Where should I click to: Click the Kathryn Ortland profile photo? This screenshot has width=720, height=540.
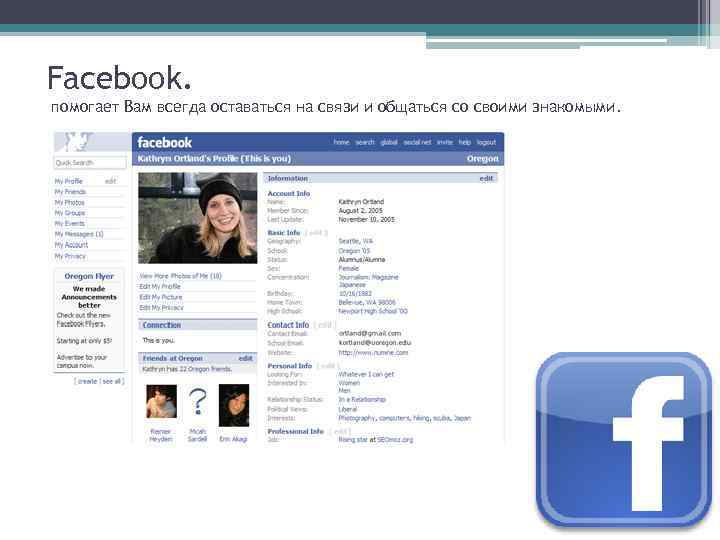(197, 218)
